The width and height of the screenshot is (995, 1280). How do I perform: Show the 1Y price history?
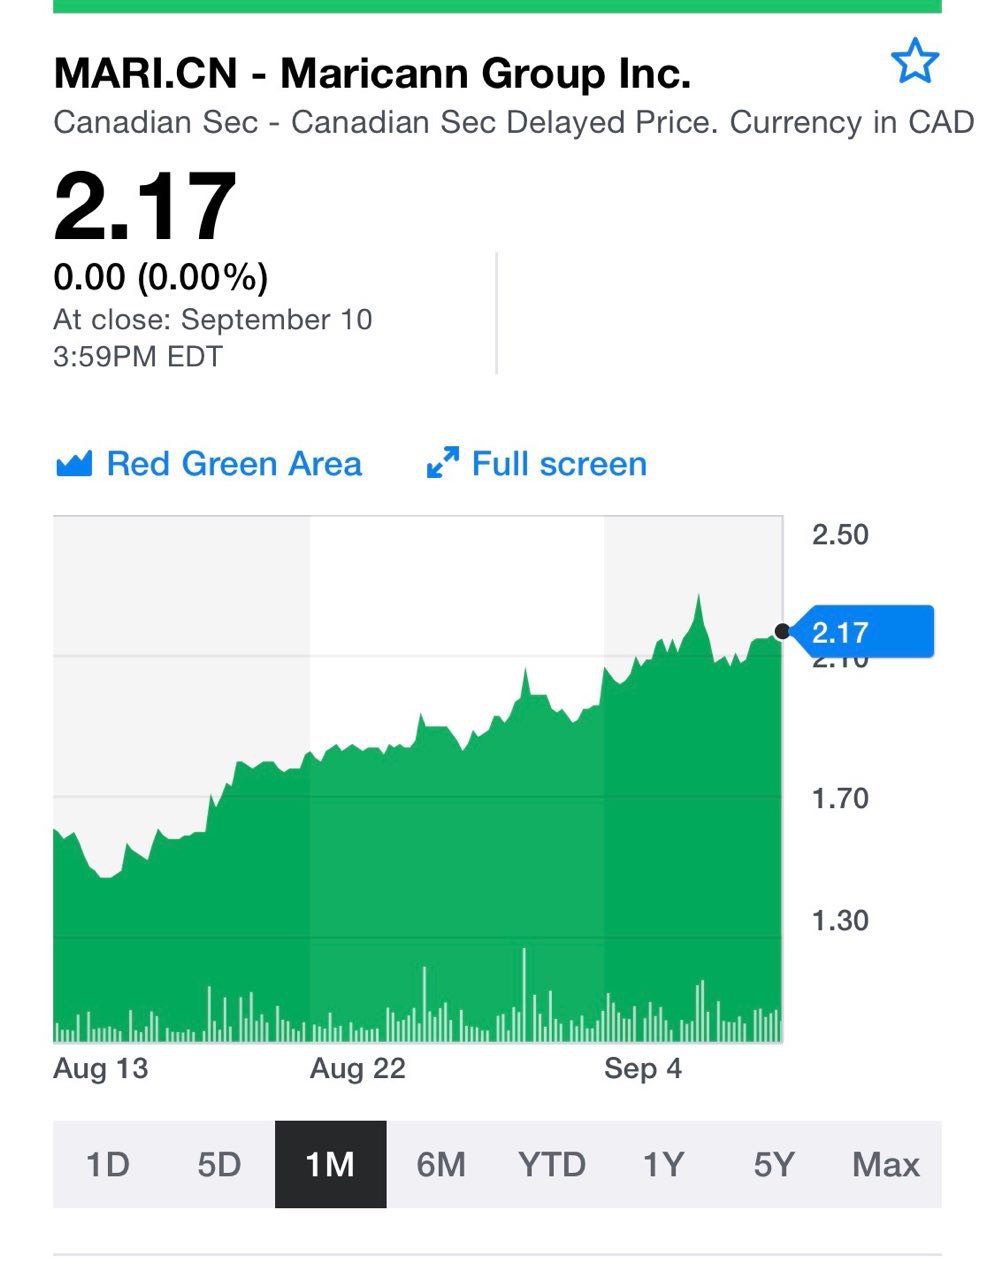point(663,1164)
